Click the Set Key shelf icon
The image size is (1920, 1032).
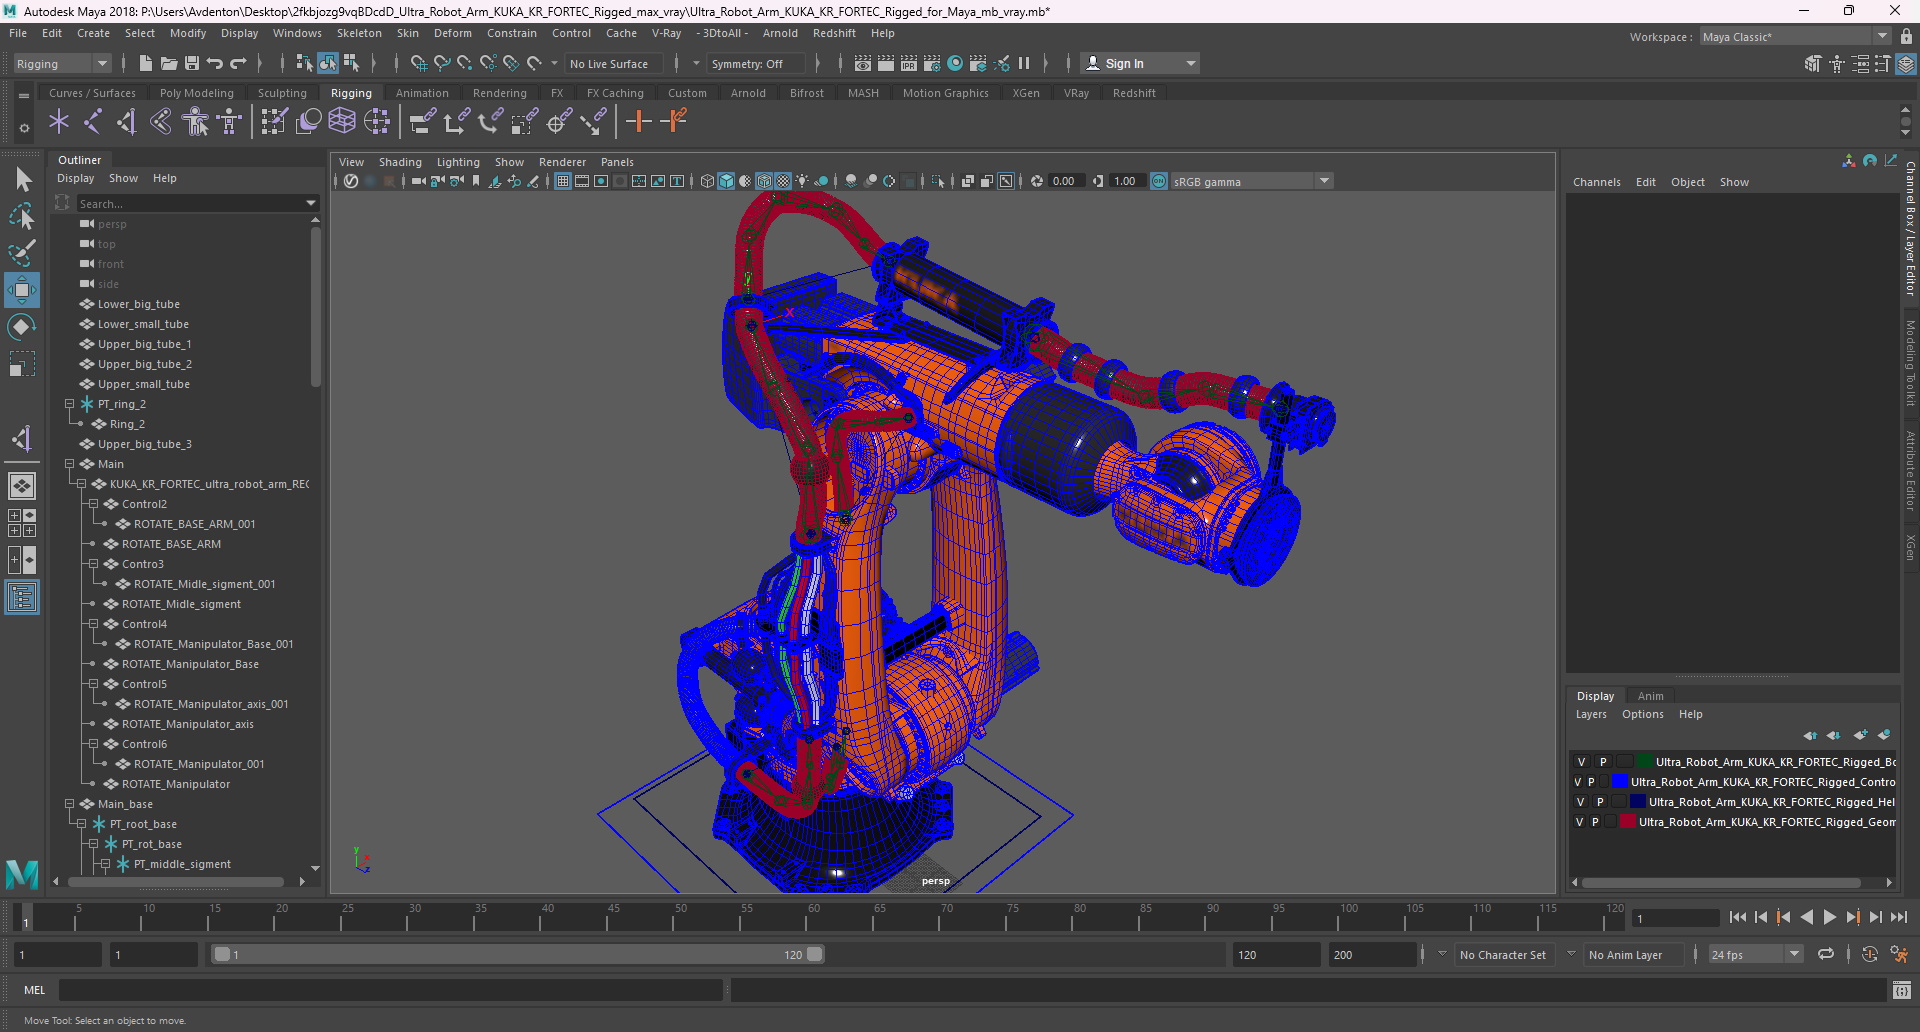click(639, 122)
